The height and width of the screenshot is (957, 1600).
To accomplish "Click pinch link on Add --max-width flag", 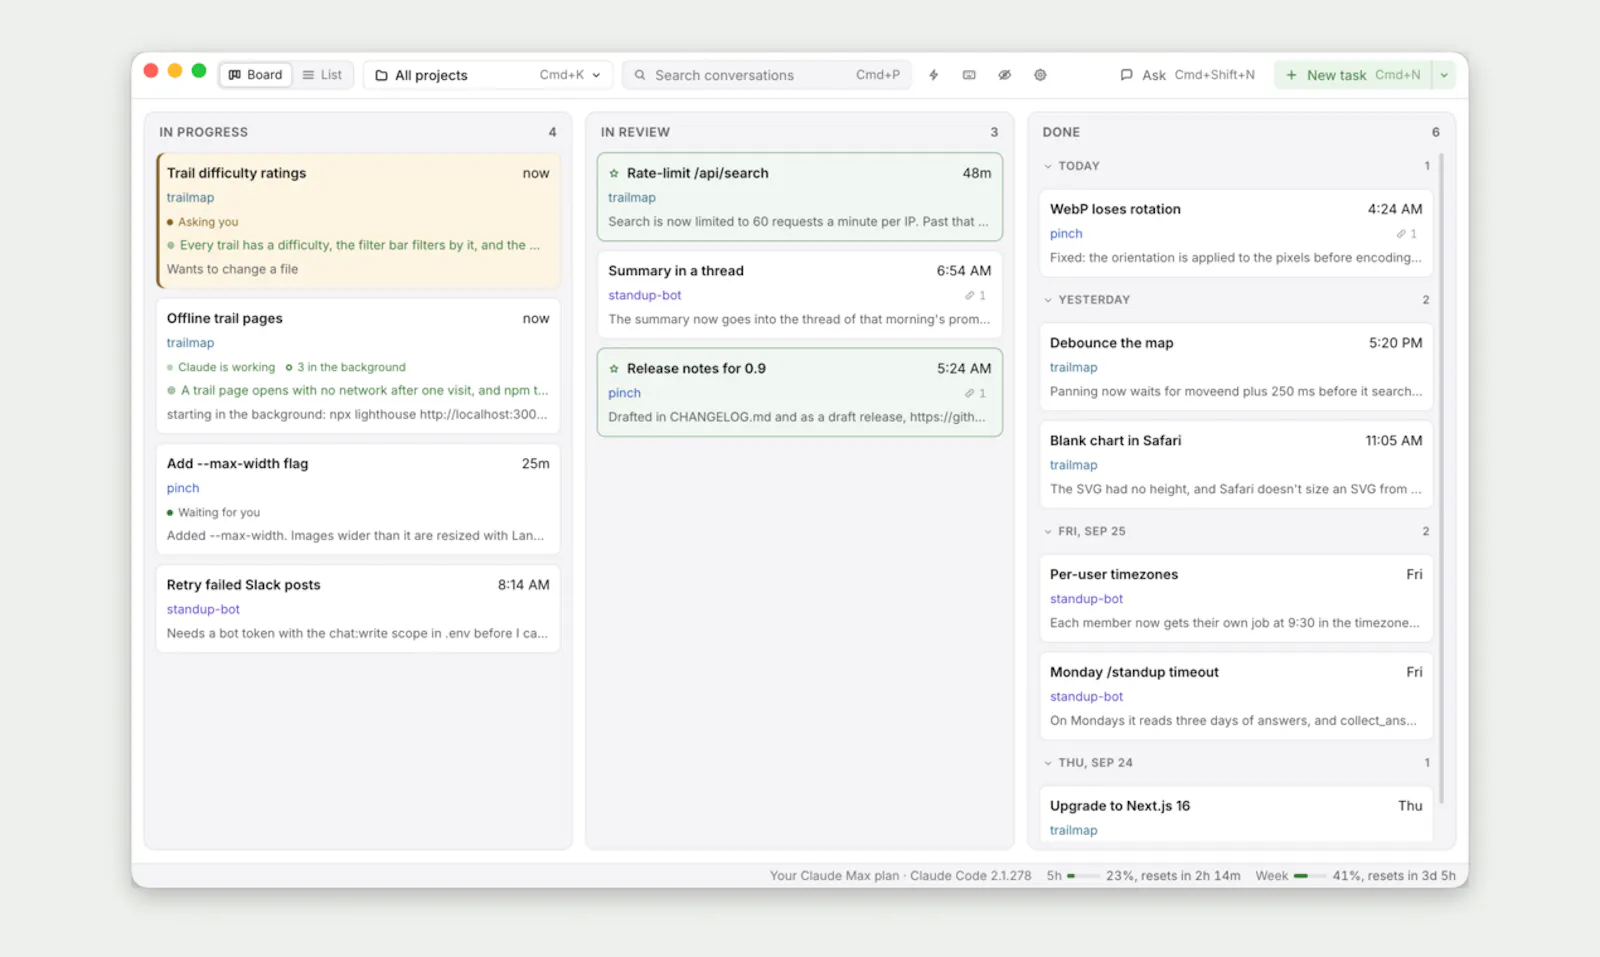I will (x=183, y=488).
